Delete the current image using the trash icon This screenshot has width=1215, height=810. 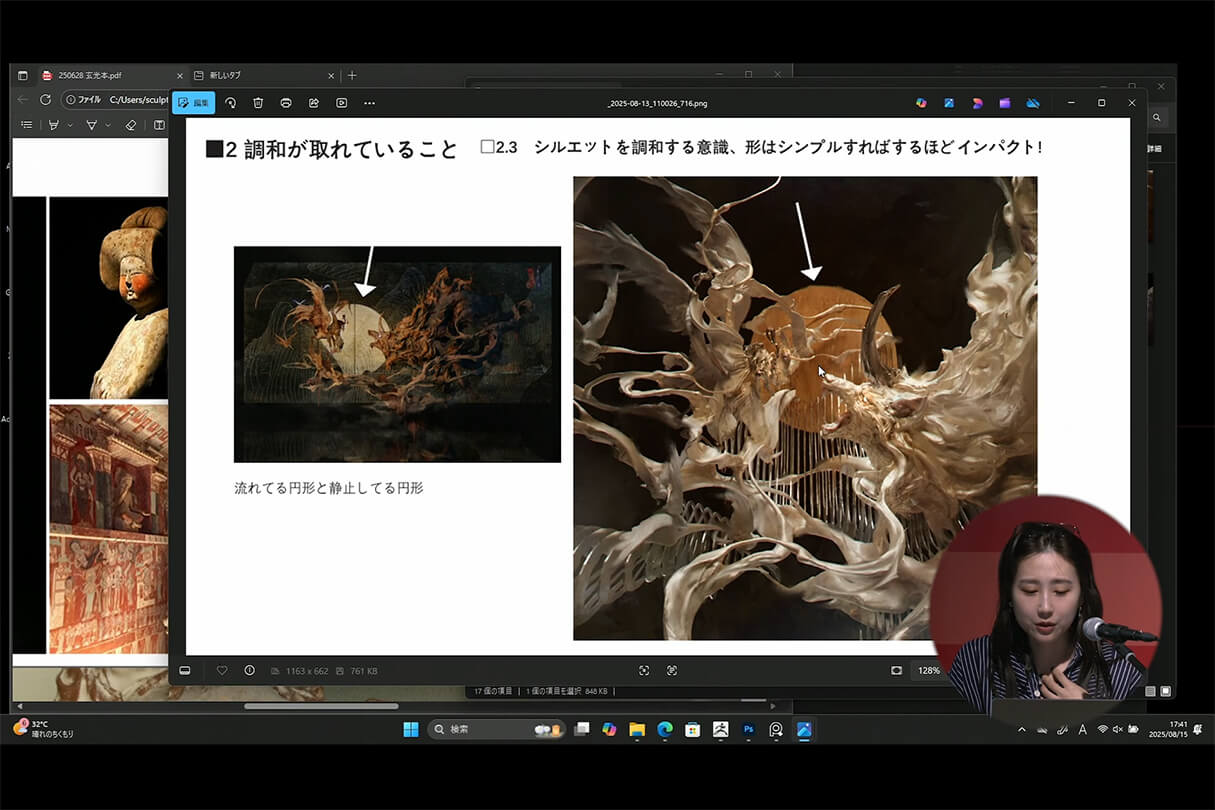(258, 102)
